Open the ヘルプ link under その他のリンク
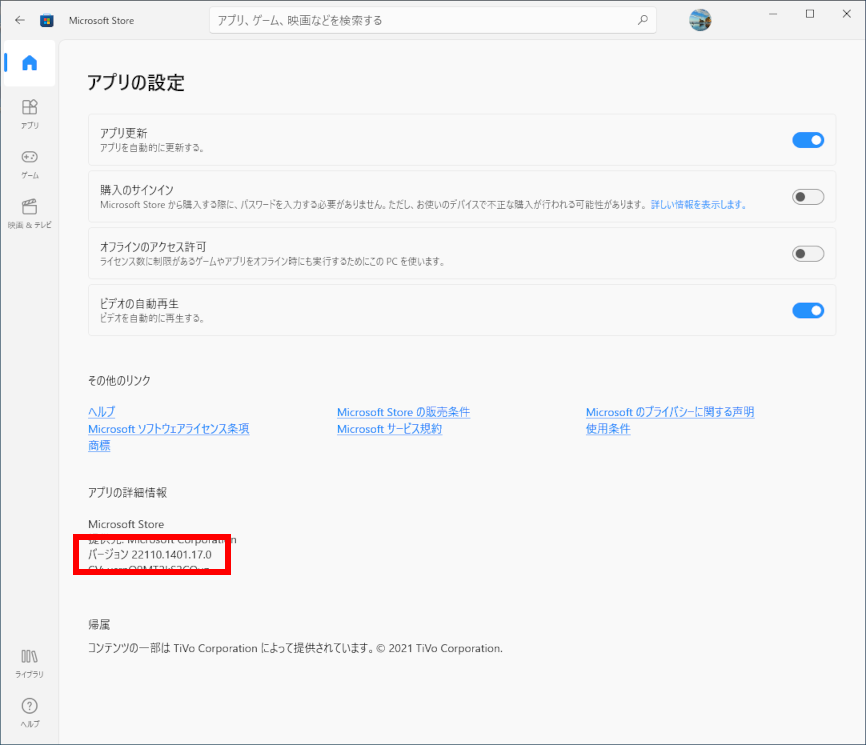The height and width of the screenshot is (745, 866). pyautogui.click(x=102, y=412)
